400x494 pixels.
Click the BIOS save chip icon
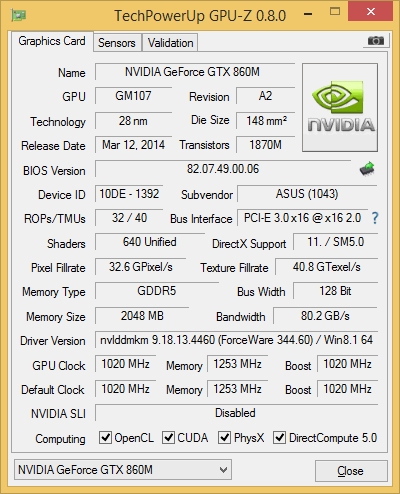tap(367, 169)
